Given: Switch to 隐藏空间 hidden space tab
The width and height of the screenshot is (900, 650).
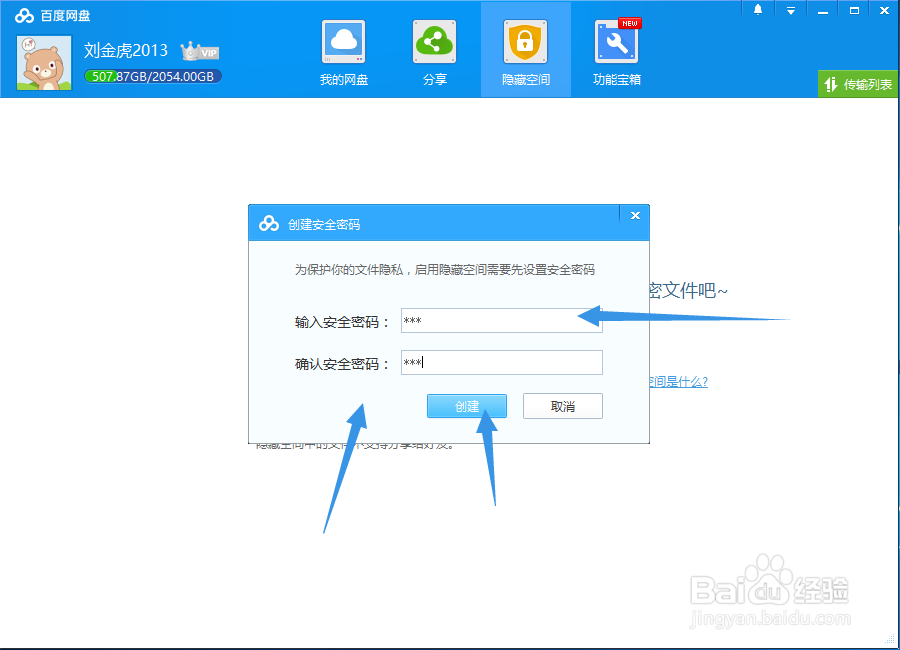Looking at the screenshot, I should point(526,50).
